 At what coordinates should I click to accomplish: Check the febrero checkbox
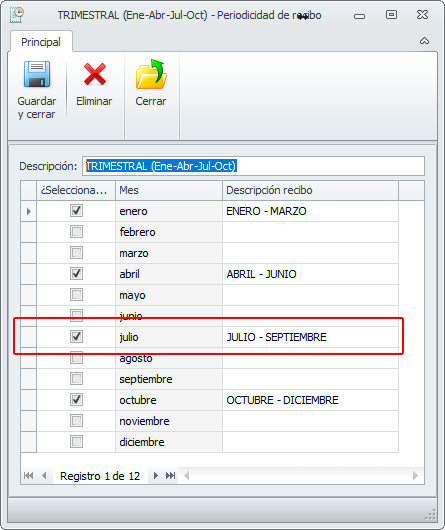[76, 232]
